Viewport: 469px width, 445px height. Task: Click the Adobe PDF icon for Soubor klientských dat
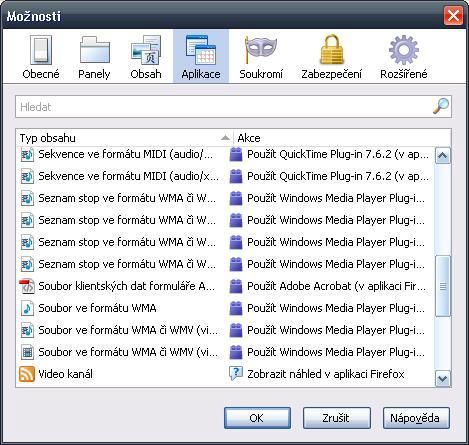pos(27,286)
